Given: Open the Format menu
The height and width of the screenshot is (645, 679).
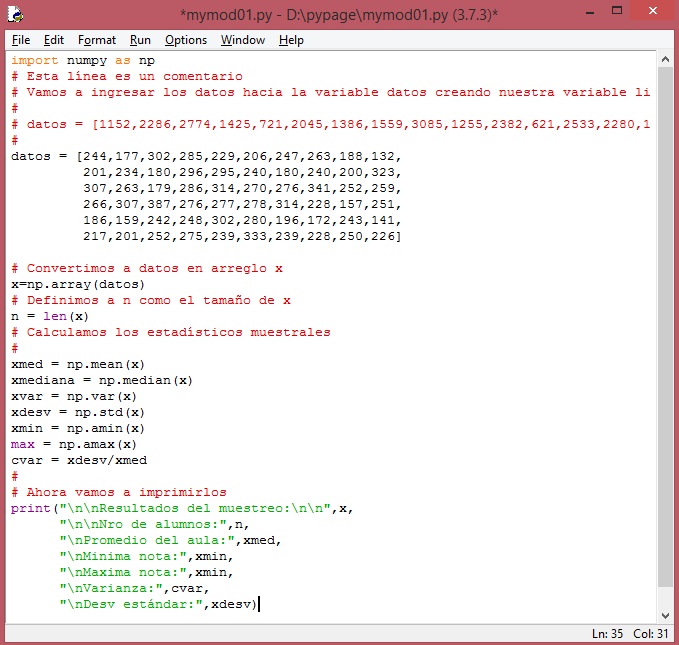Looking at the screenshot, I should (x=97, y=40).
